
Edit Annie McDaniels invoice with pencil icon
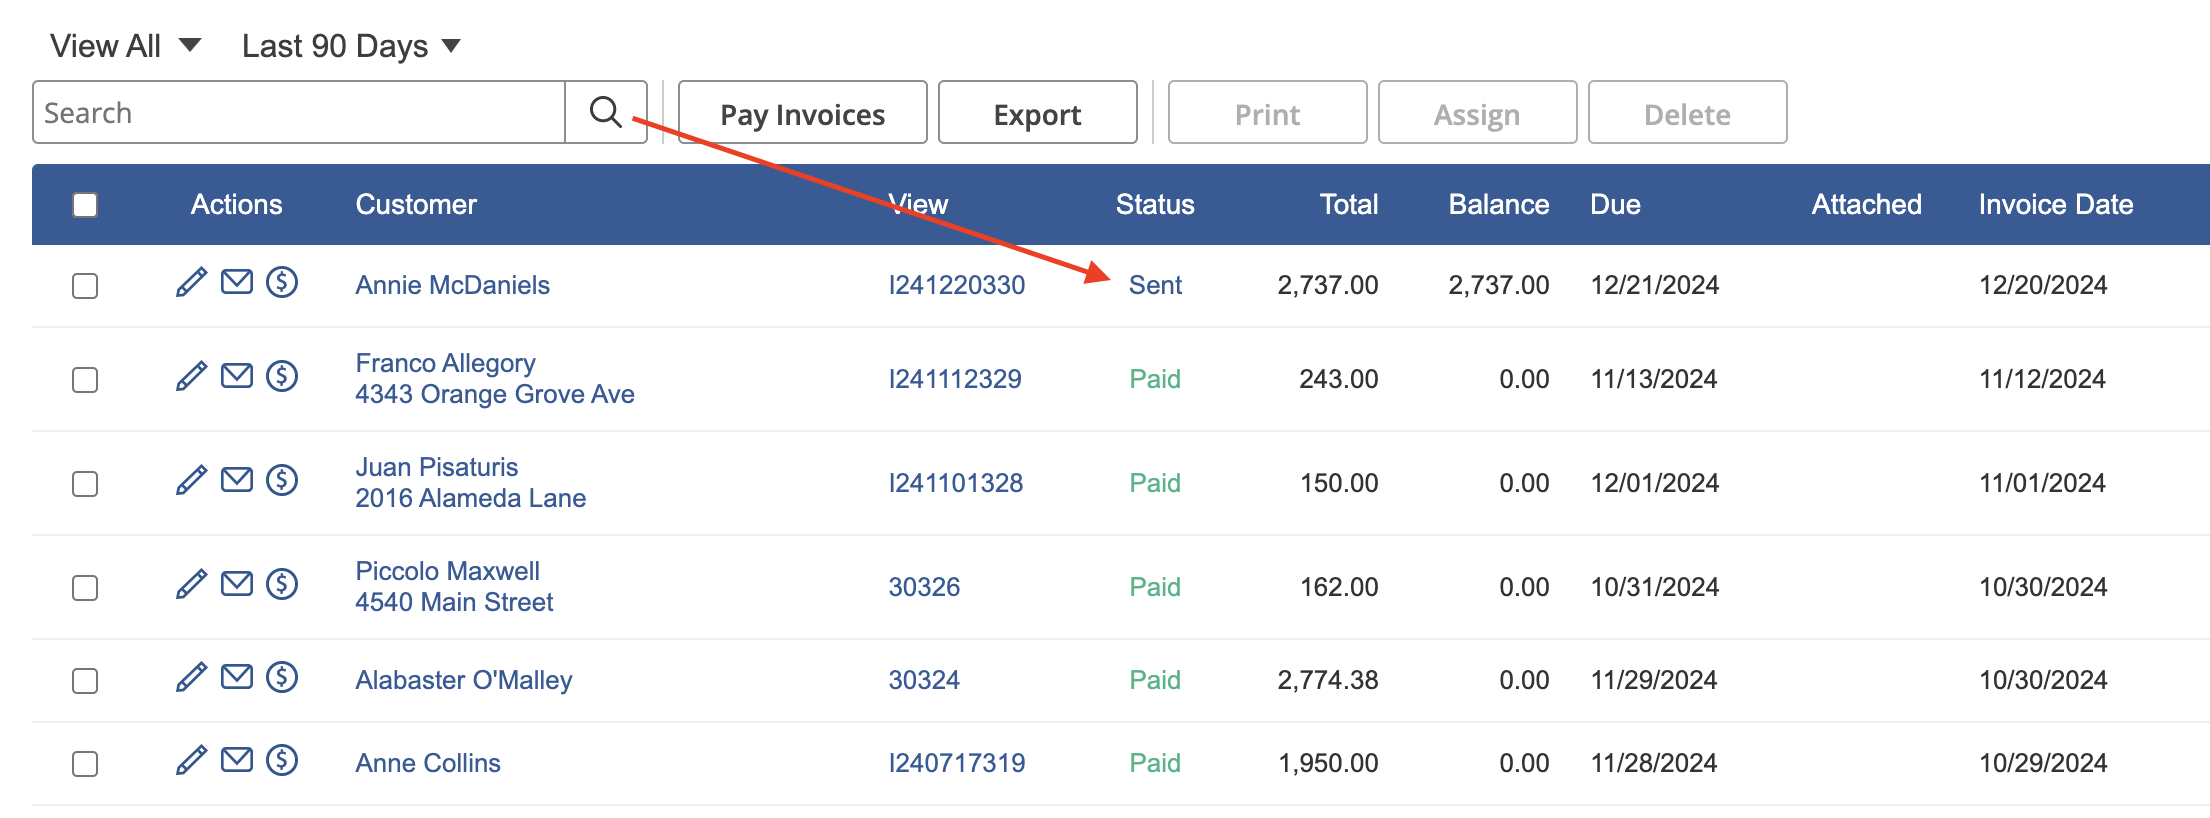click(x=191, y=283)
